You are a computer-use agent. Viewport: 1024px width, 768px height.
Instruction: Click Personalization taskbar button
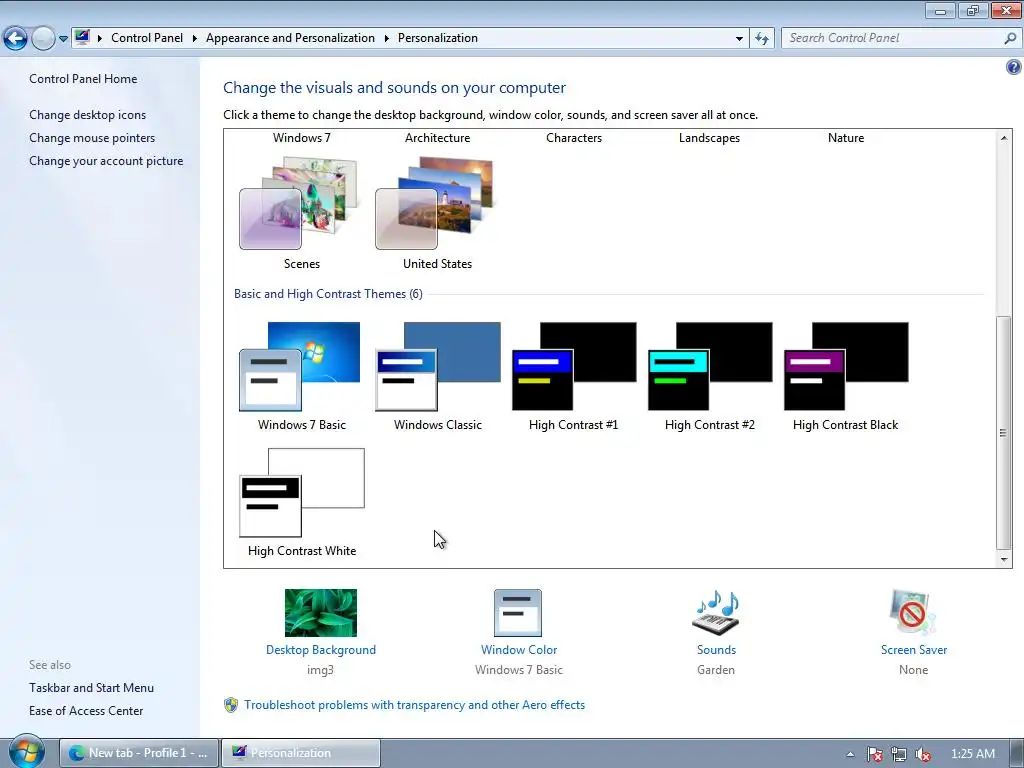pyautogui.click(x=300, y=753)
